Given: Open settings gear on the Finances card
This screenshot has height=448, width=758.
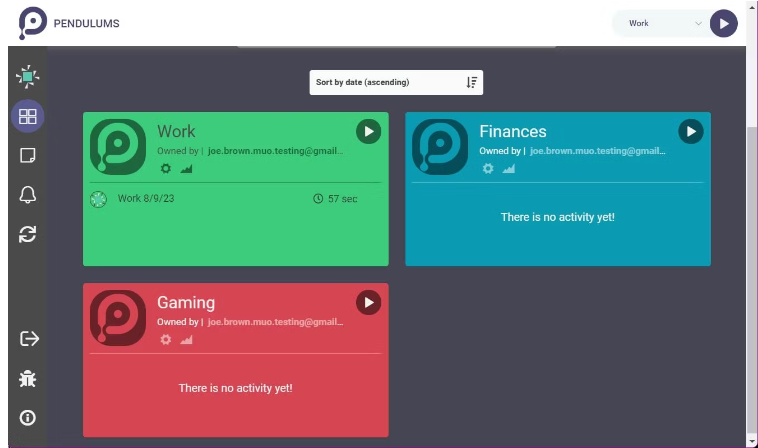Looking at the screenshot, I should point(488,169).
